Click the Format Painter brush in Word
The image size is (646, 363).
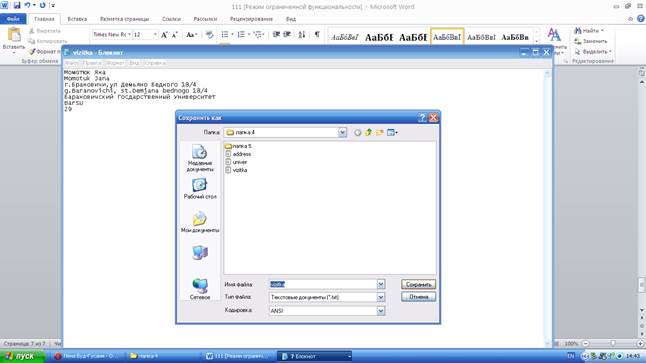pyautogui.click(x=32, y=52)
